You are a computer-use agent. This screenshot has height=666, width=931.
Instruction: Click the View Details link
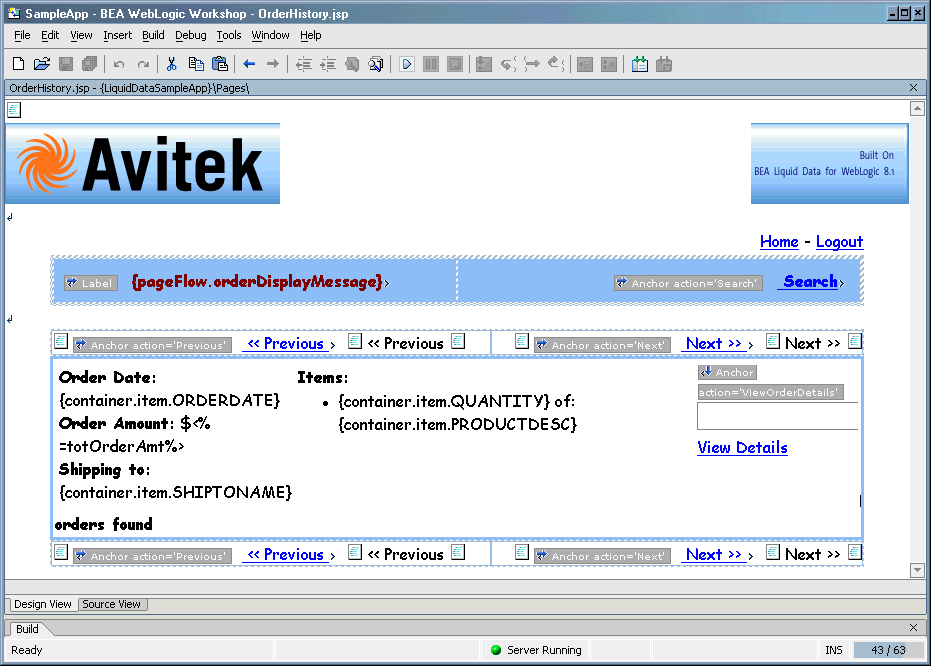click(742, 448)
